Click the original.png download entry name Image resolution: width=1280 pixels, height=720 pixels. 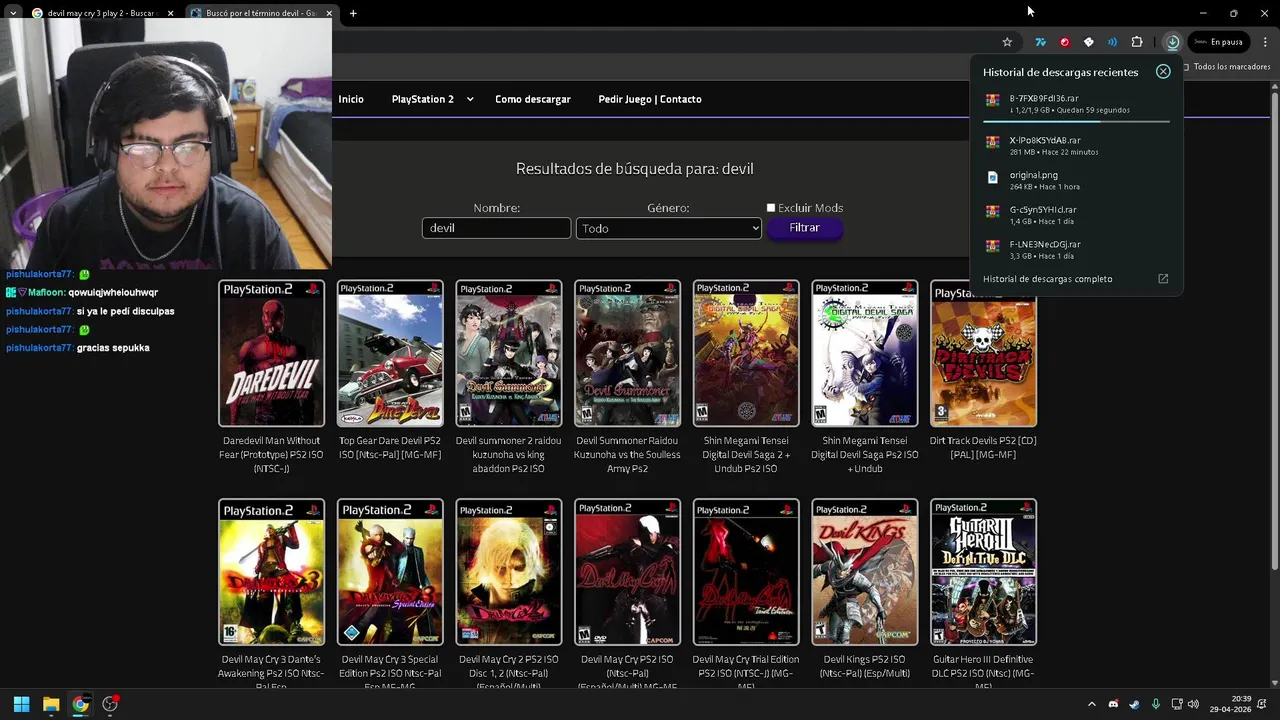(1033, 175)
